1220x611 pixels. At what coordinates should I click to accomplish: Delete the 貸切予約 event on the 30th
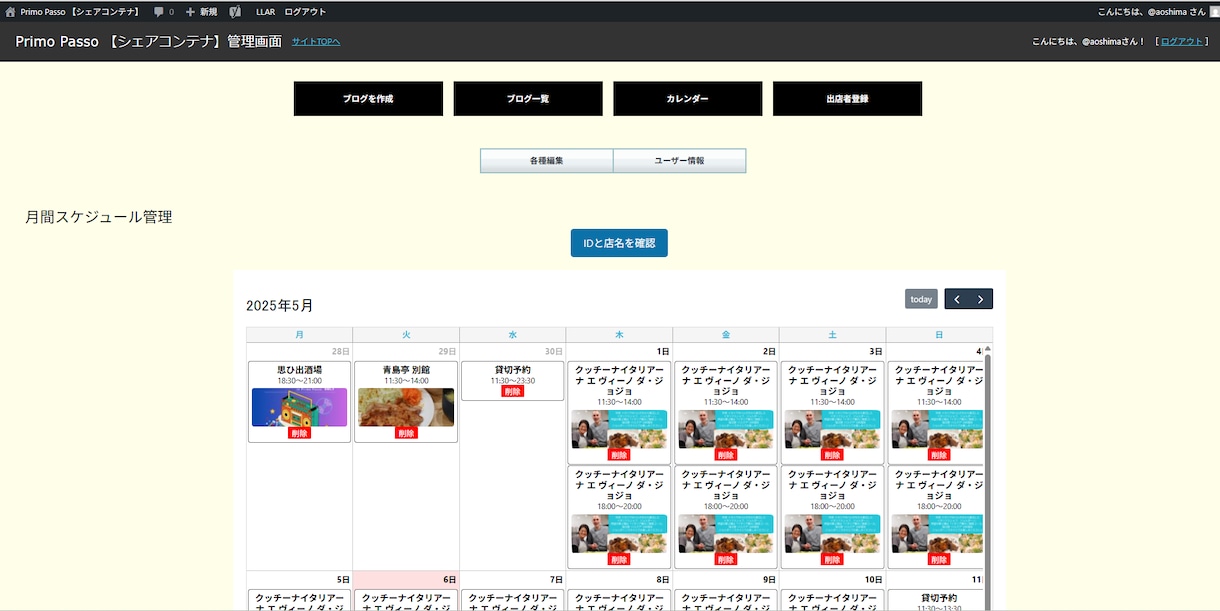click(x=513, y=392)
